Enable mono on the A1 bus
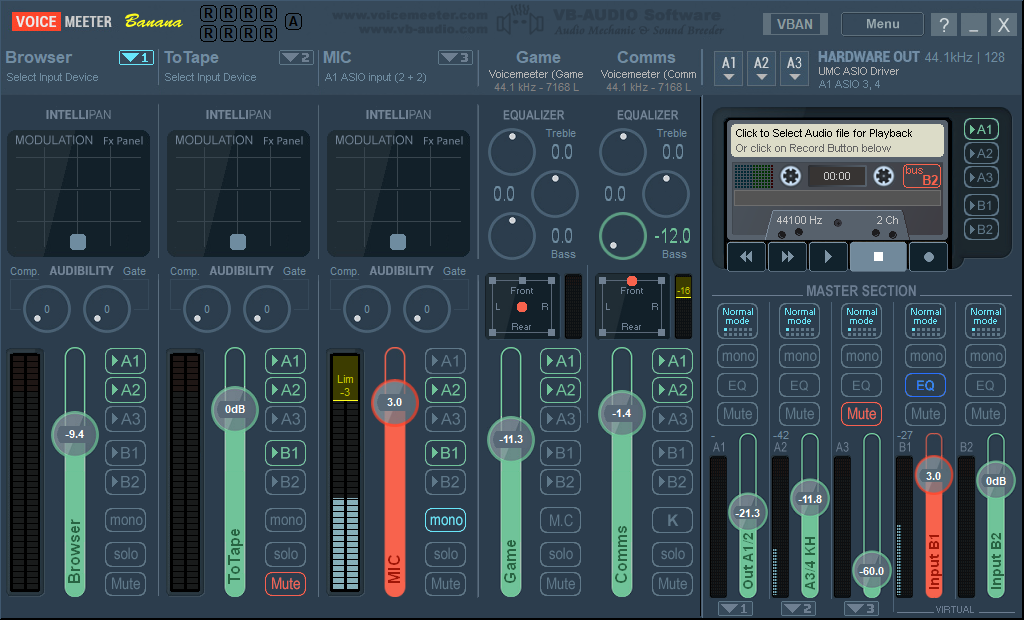The height and width of the screenshot is (620, 1024). [x=737, y=356]
